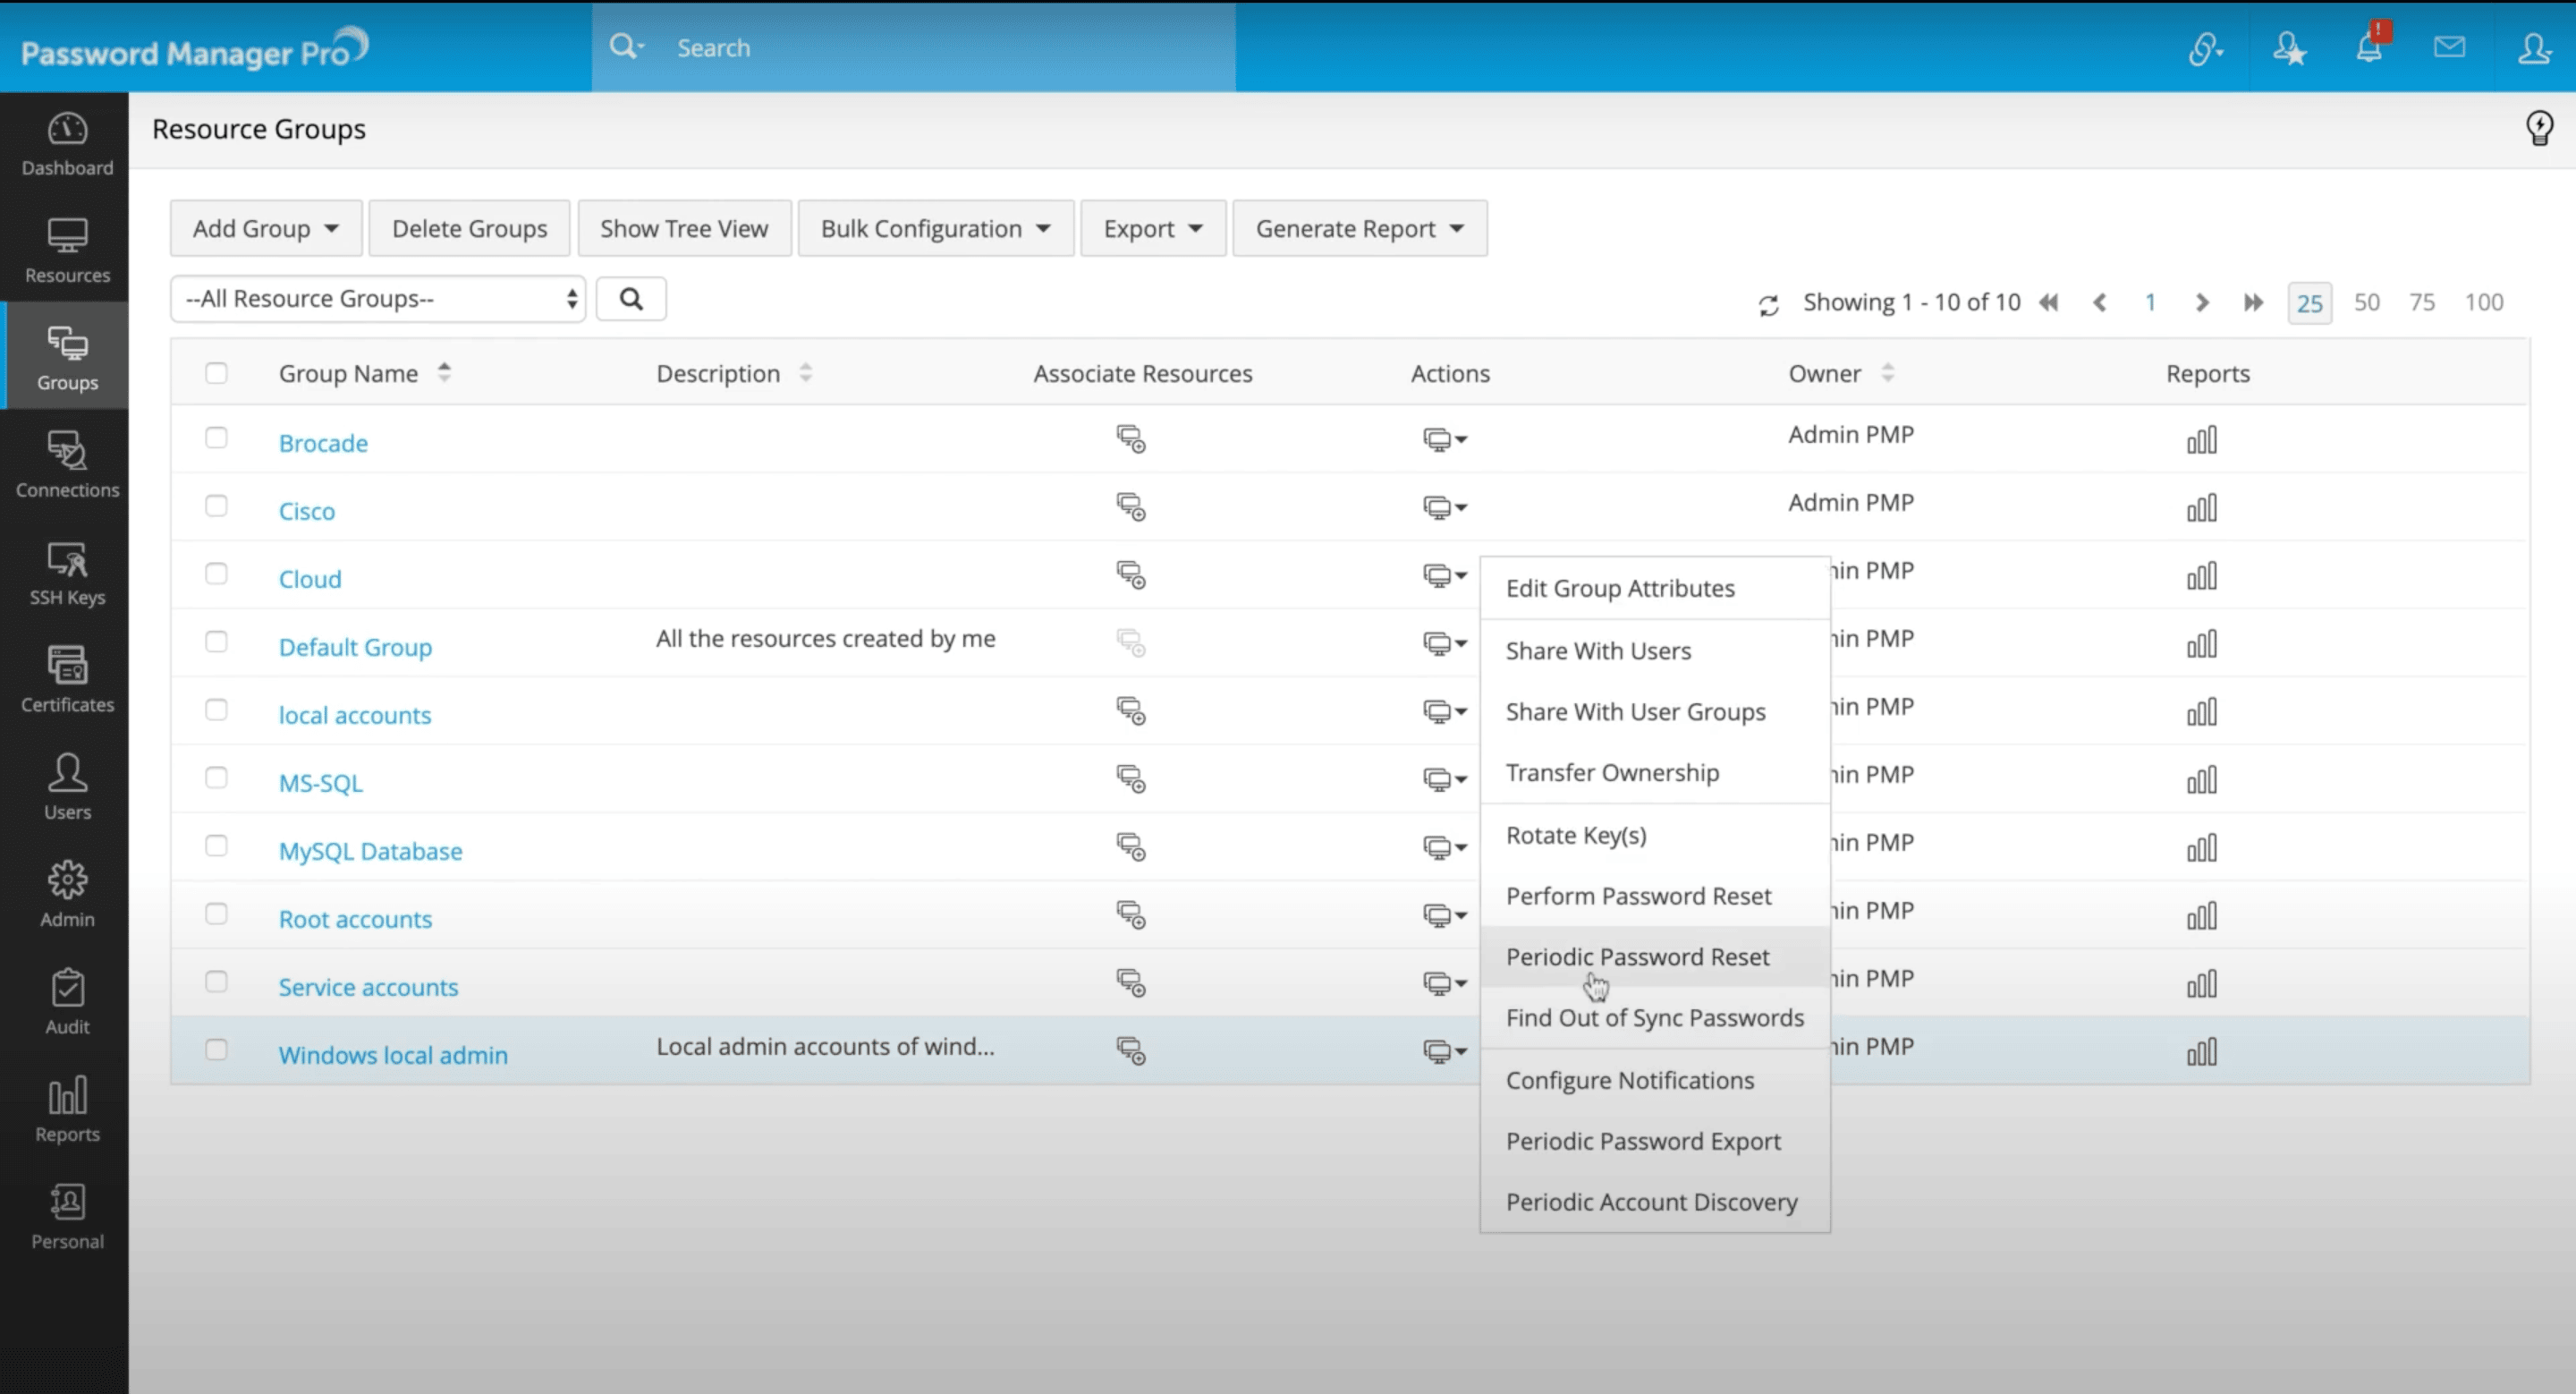Set page size to 50
This screenshot has width=2576, height=1394.
[x=2366, y=302]
